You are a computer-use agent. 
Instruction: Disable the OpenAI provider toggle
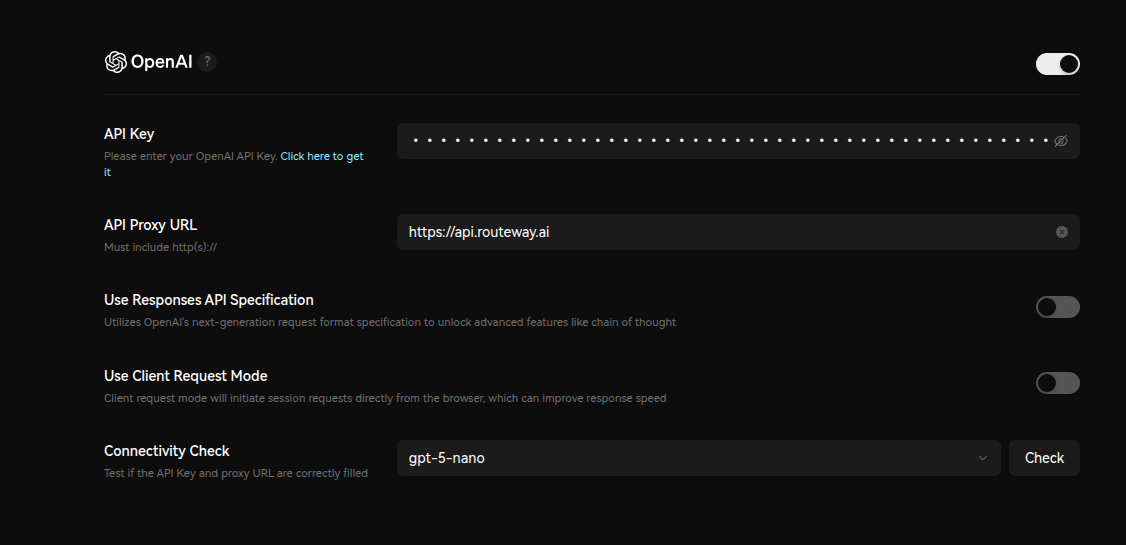click(1057, 64)
